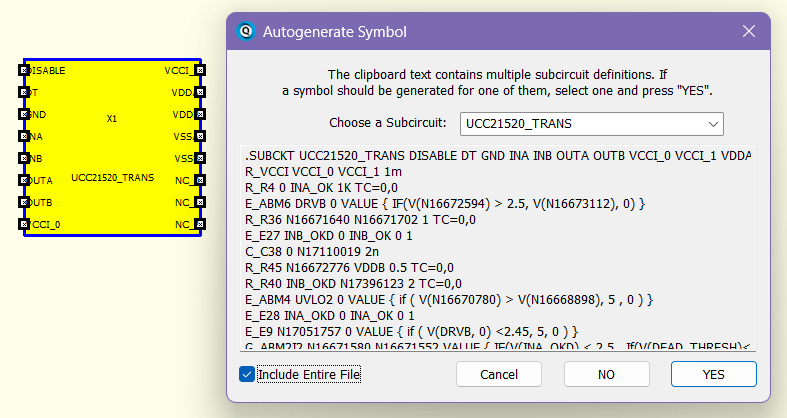
Task: Click the .SUBCKT definition line in netlist
Action: 498,156
